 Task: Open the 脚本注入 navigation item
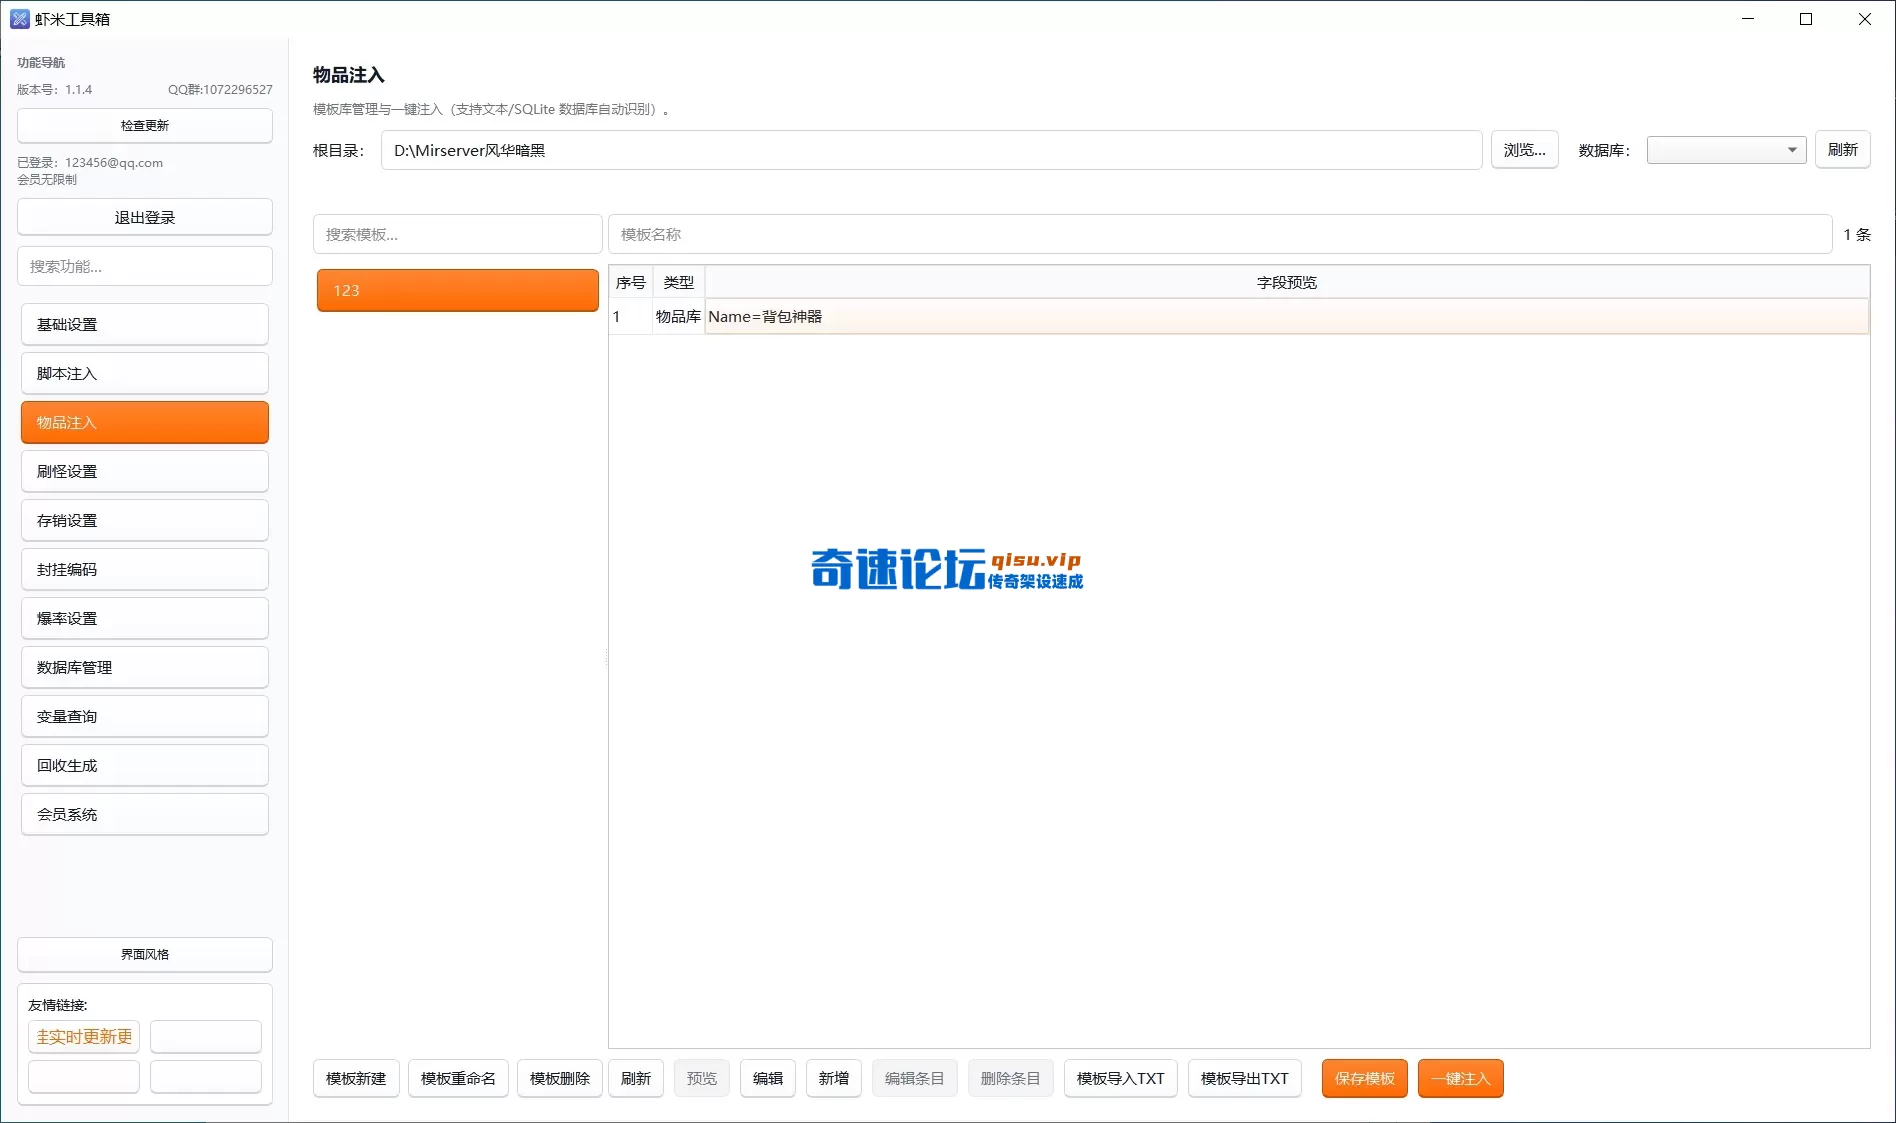(145, 373)
